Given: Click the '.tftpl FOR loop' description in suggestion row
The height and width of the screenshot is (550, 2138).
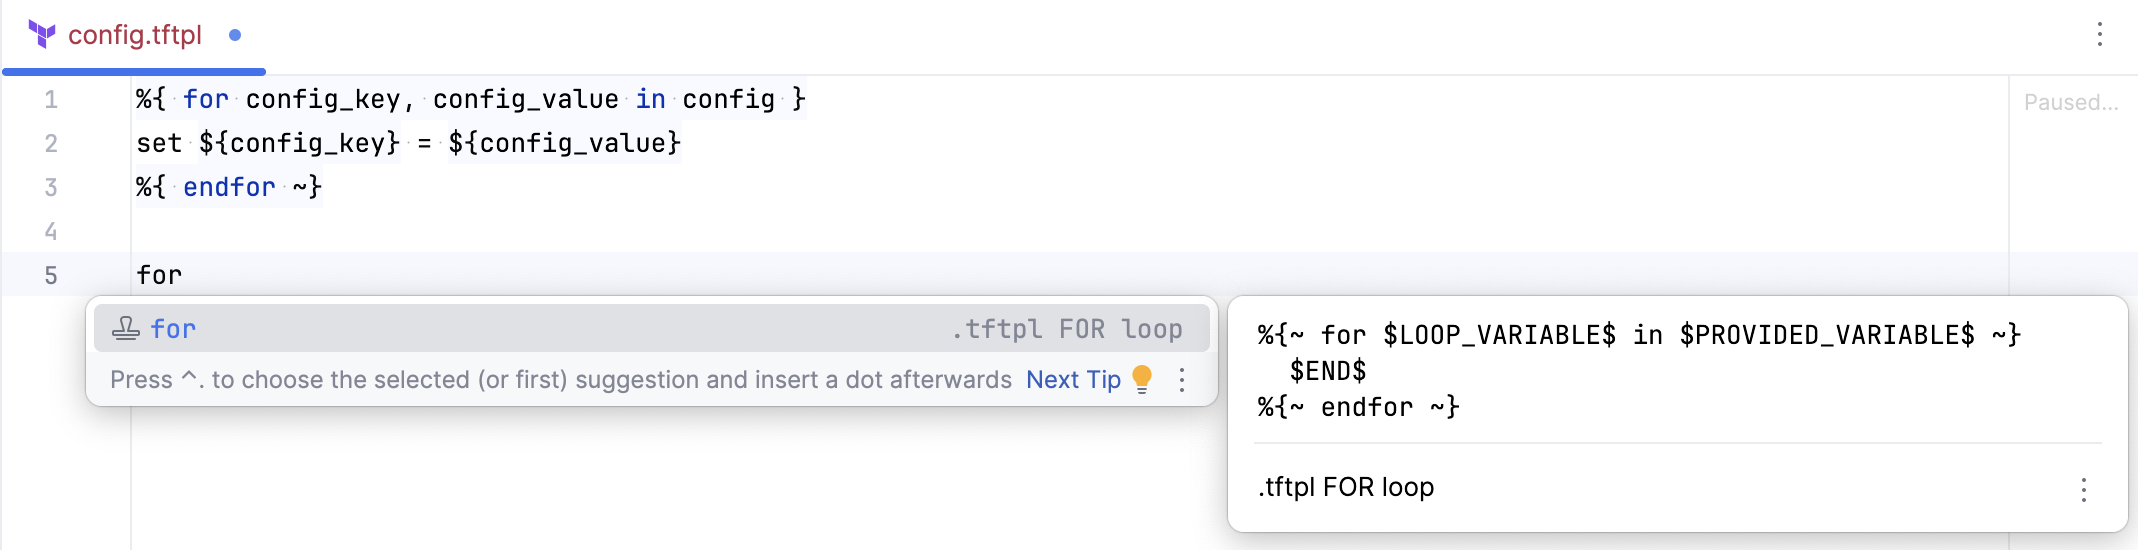Looking at the screenshot, I should click(x=1066, y=329).
